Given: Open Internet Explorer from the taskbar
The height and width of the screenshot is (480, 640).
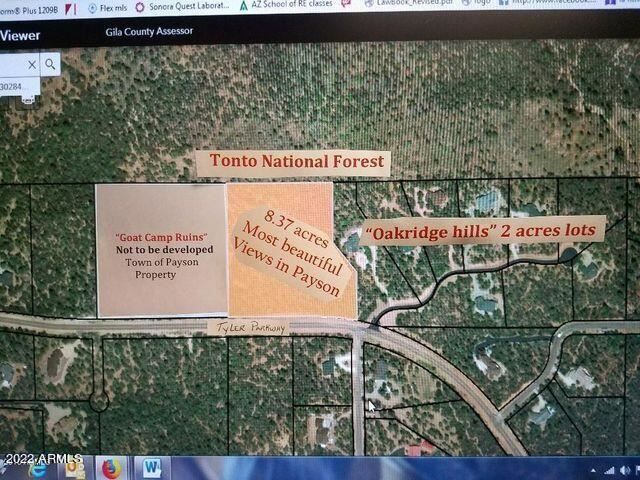Looking at the screenshot, I should (x=36, y=469).
